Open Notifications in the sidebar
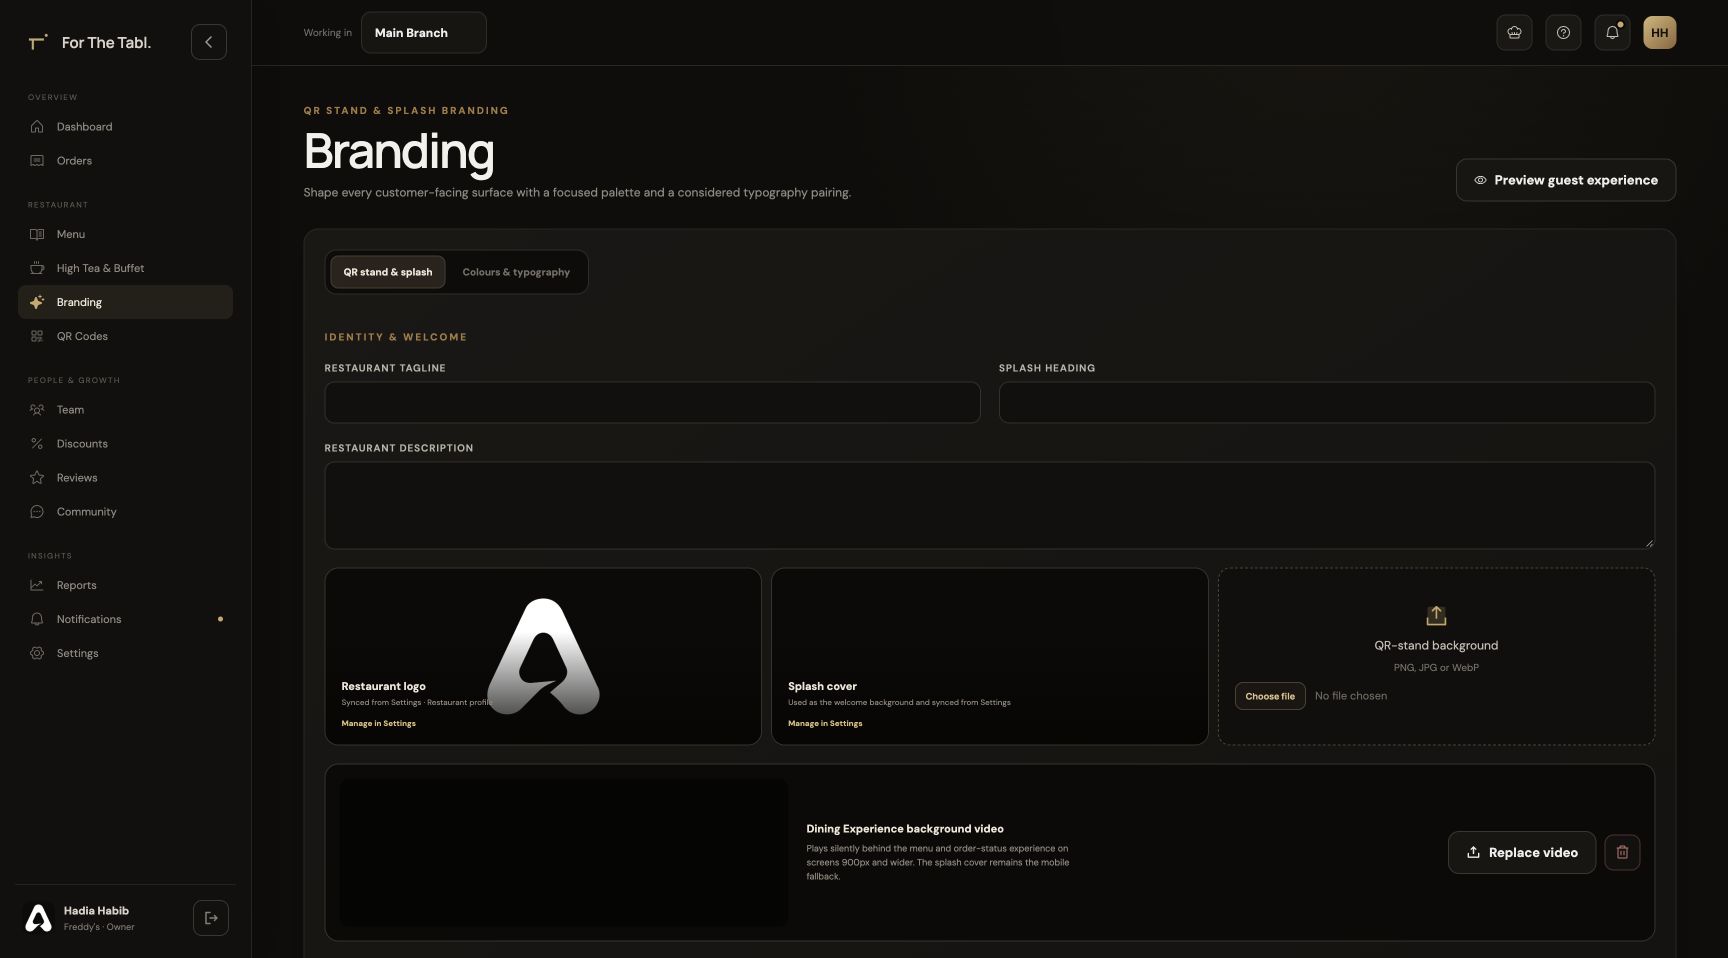1728x958 pixels. (x=125, y=619)
